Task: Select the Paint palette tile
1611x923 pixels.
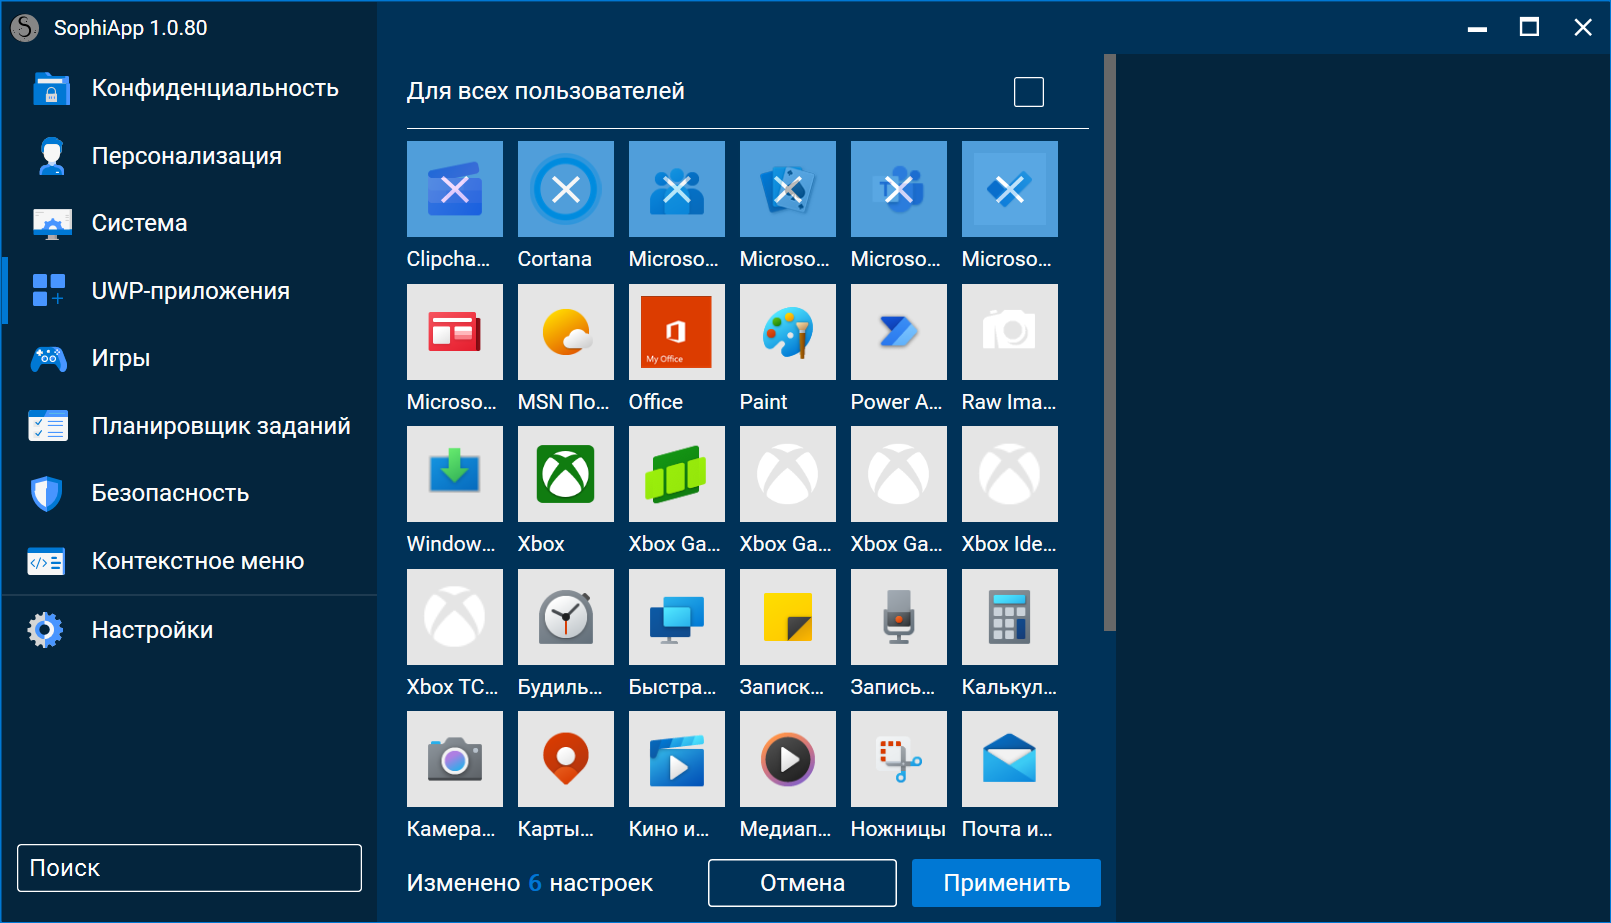Action: (x=788, y=332)
